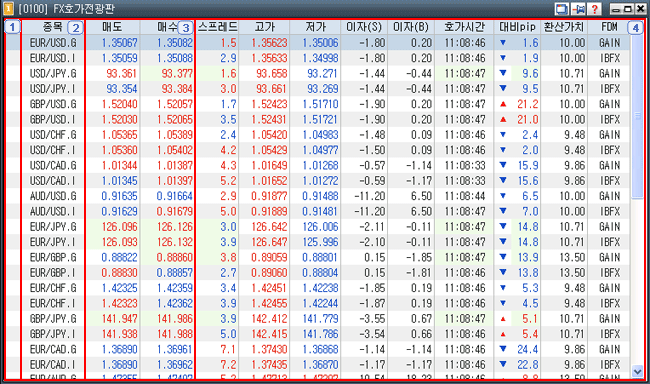This screenshot has height=384, width=650.
Task: Click the 고가 column header
Action: click(264, 27)
